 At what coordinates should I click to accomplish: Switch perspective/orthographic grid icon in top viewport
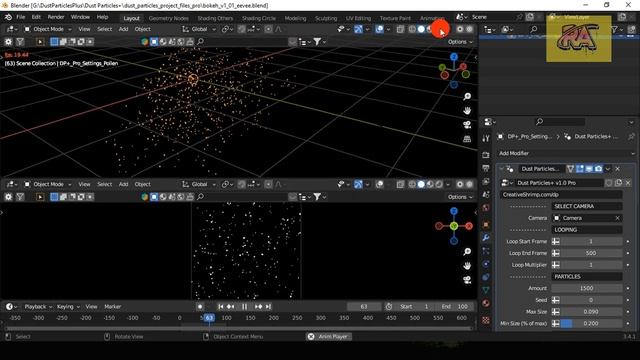pyautogui.click(x=467, y=139)
